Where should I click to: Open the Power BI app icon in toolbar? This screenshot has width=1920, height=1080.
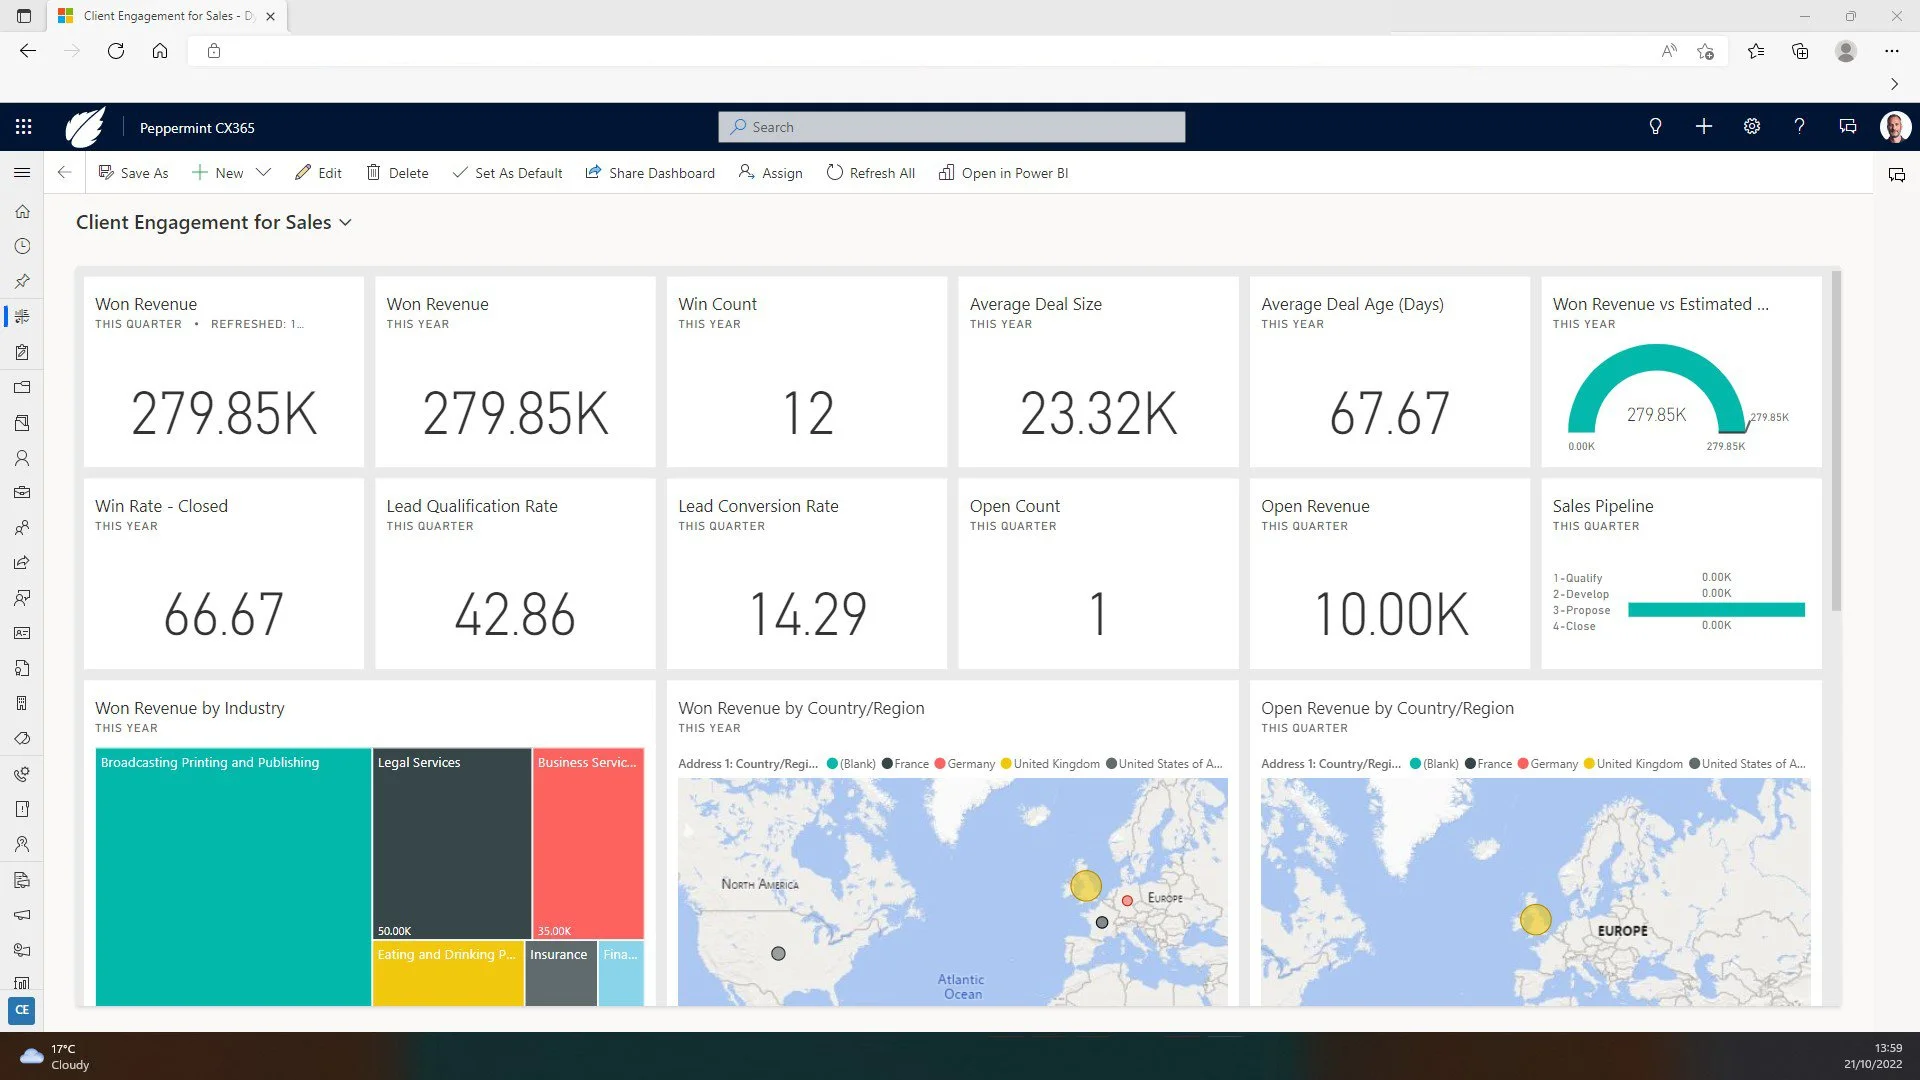[946, 173]
